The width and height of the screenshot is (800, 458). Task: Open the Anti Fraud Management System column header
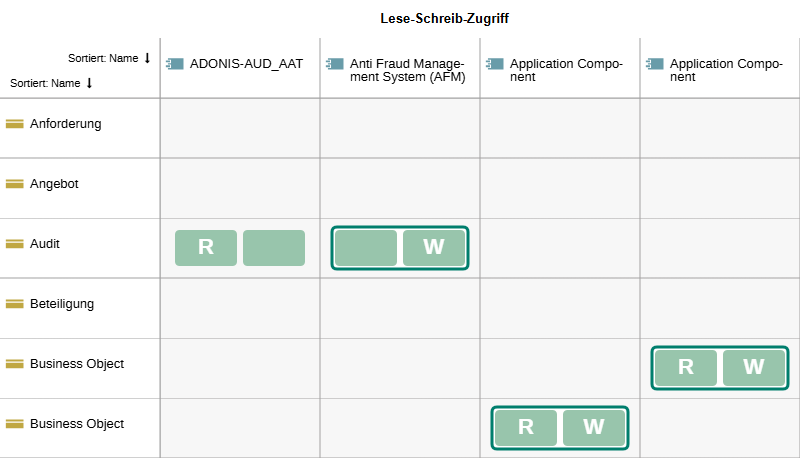tap(407, 70)
